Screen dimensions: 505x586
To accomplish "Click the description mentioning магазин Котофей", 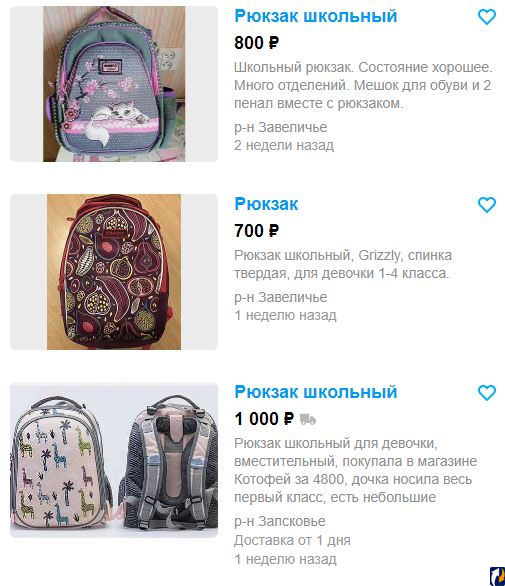I will point(355,470).
